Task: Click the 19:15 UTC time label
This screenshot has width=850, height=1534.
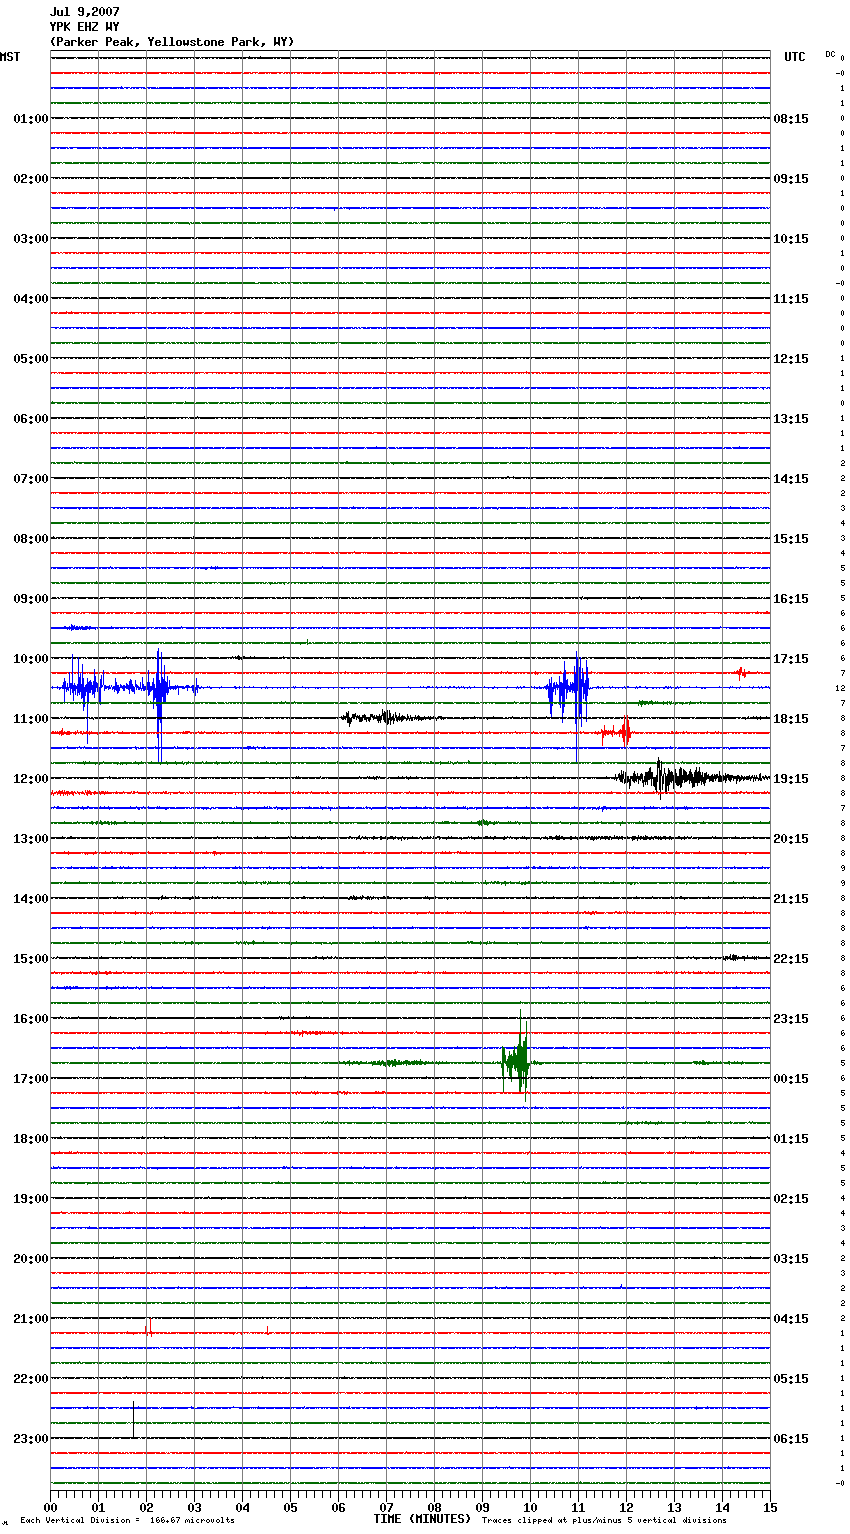Action: click(x=791, y=779)
